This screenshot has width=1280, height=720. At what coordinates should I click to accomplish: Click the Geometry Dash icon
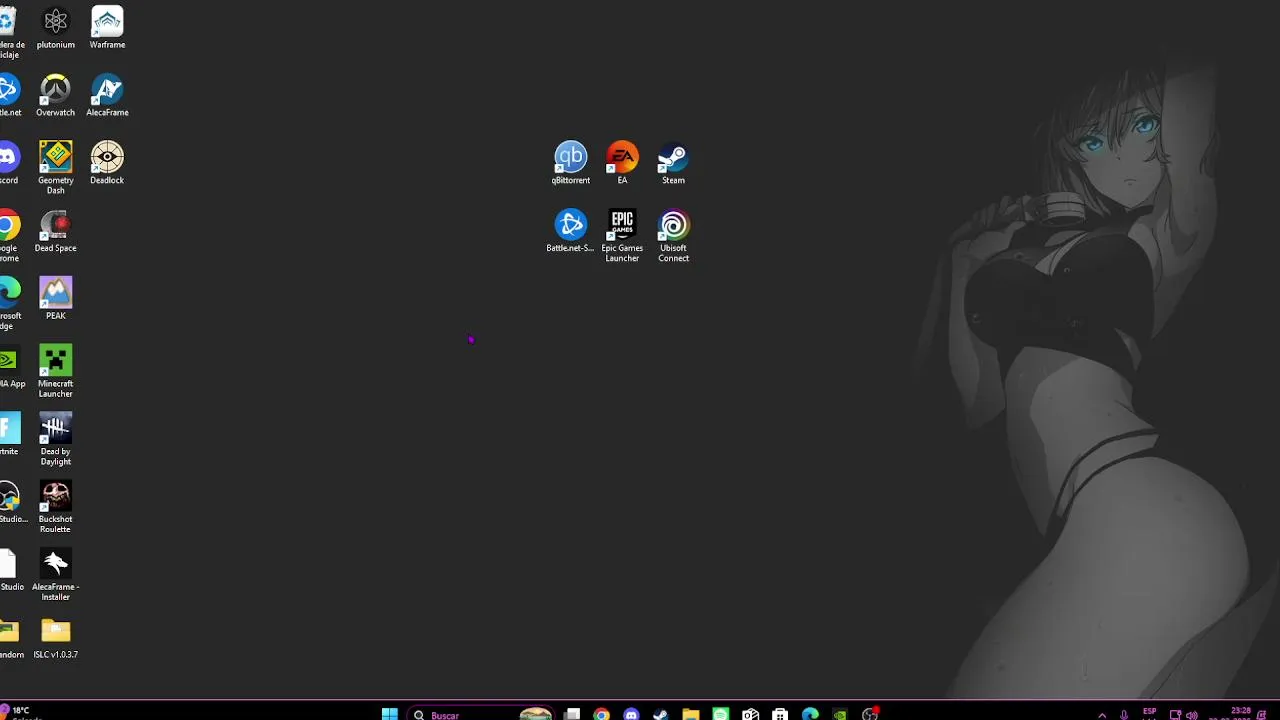[55, 167]
